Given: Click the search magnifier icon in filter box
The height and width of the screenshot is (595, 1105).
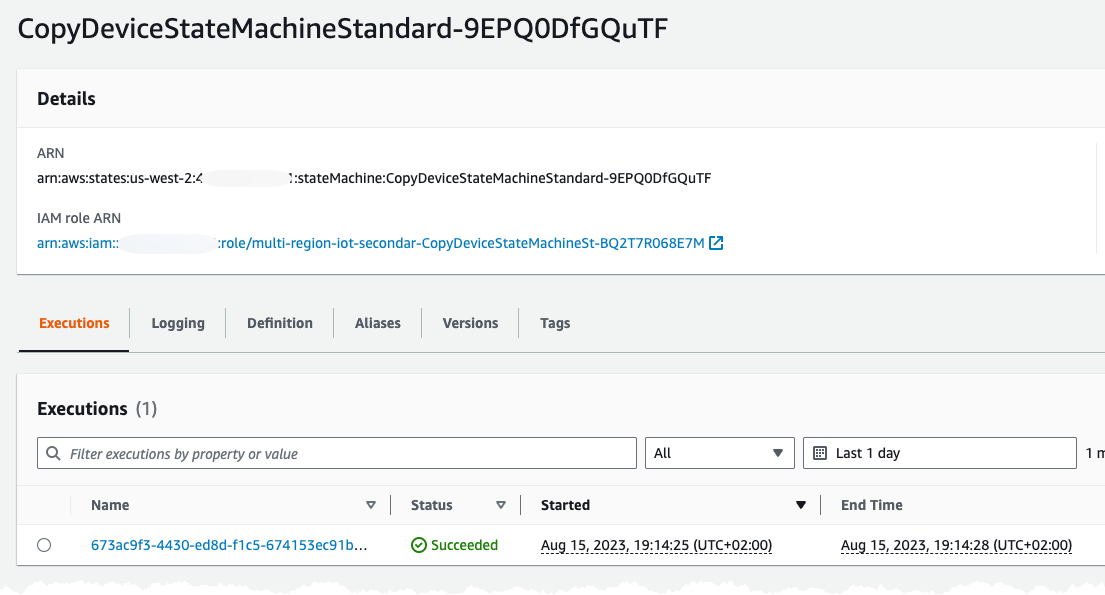Looking at the screenshot, I should pyautogui.click(x=53, y=453).
